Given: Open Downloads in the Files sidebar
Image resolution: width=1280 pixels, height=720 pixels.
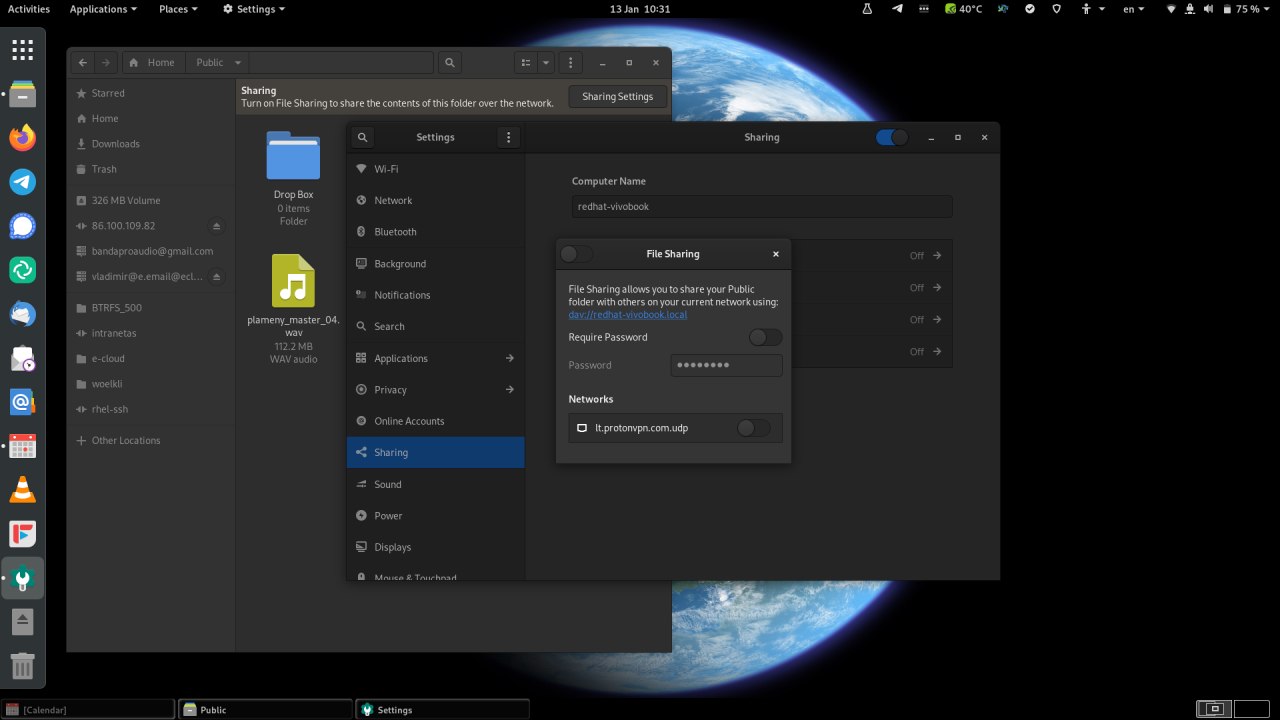Looking at the screenshot, I should 151,144.
